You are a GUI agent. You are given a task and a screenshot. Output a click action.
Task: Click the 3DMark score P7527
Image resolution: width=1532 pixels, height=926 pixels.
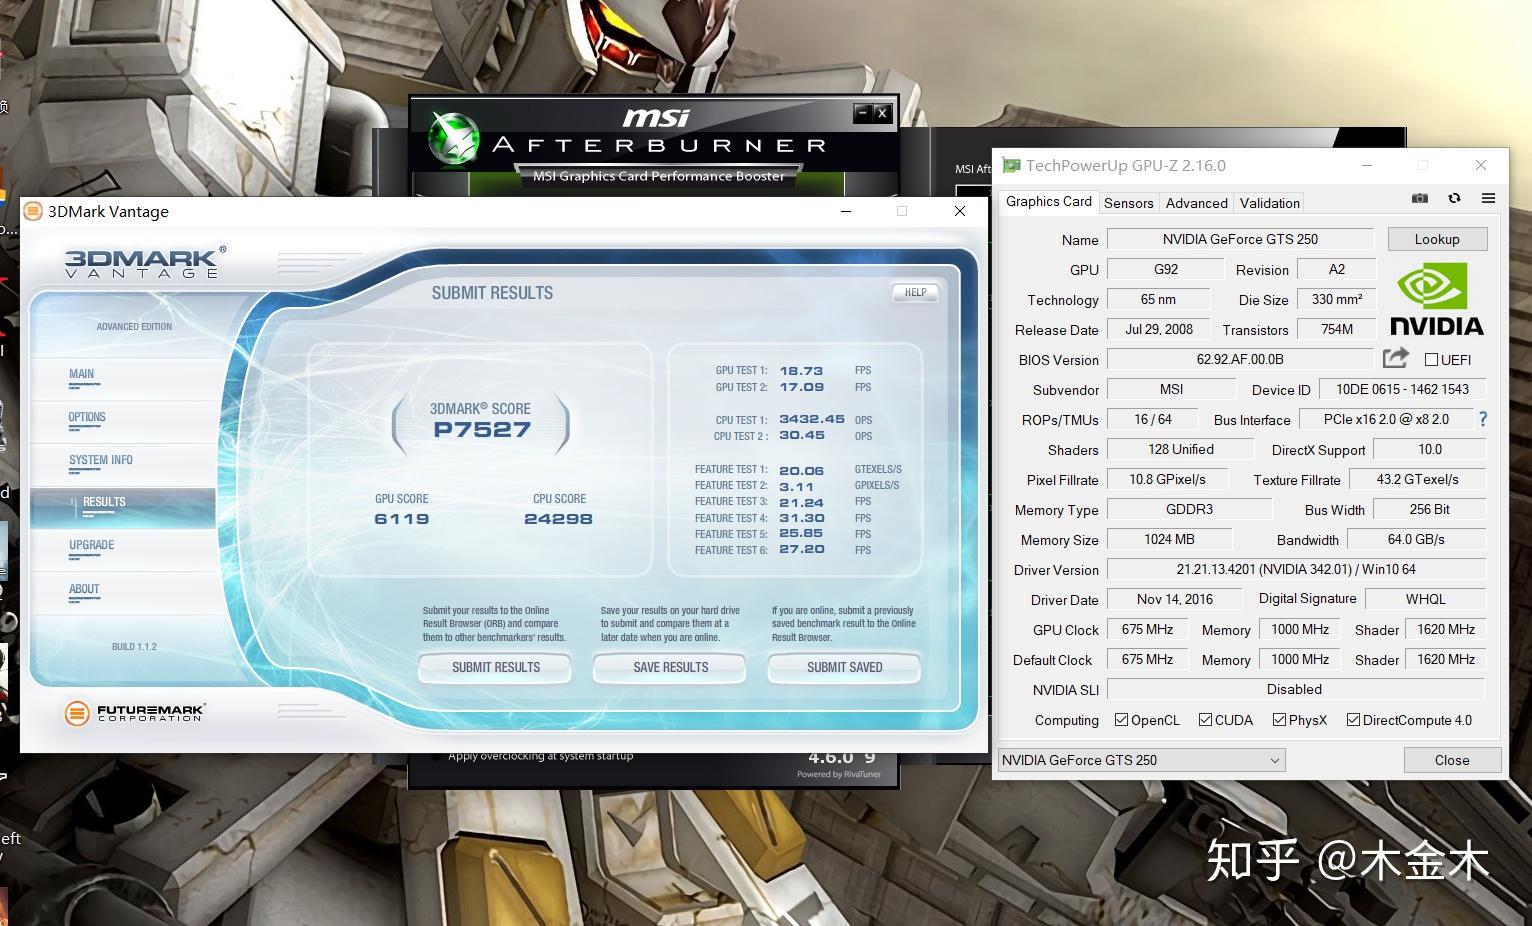coord(482,430)
